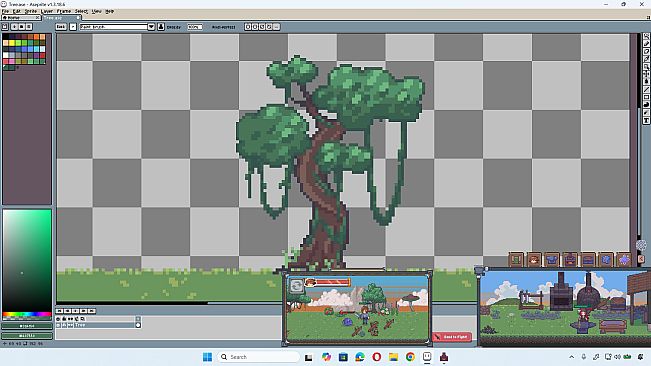651x366 pixels.
Task: Select the Text tool
Action: point(646,120)
